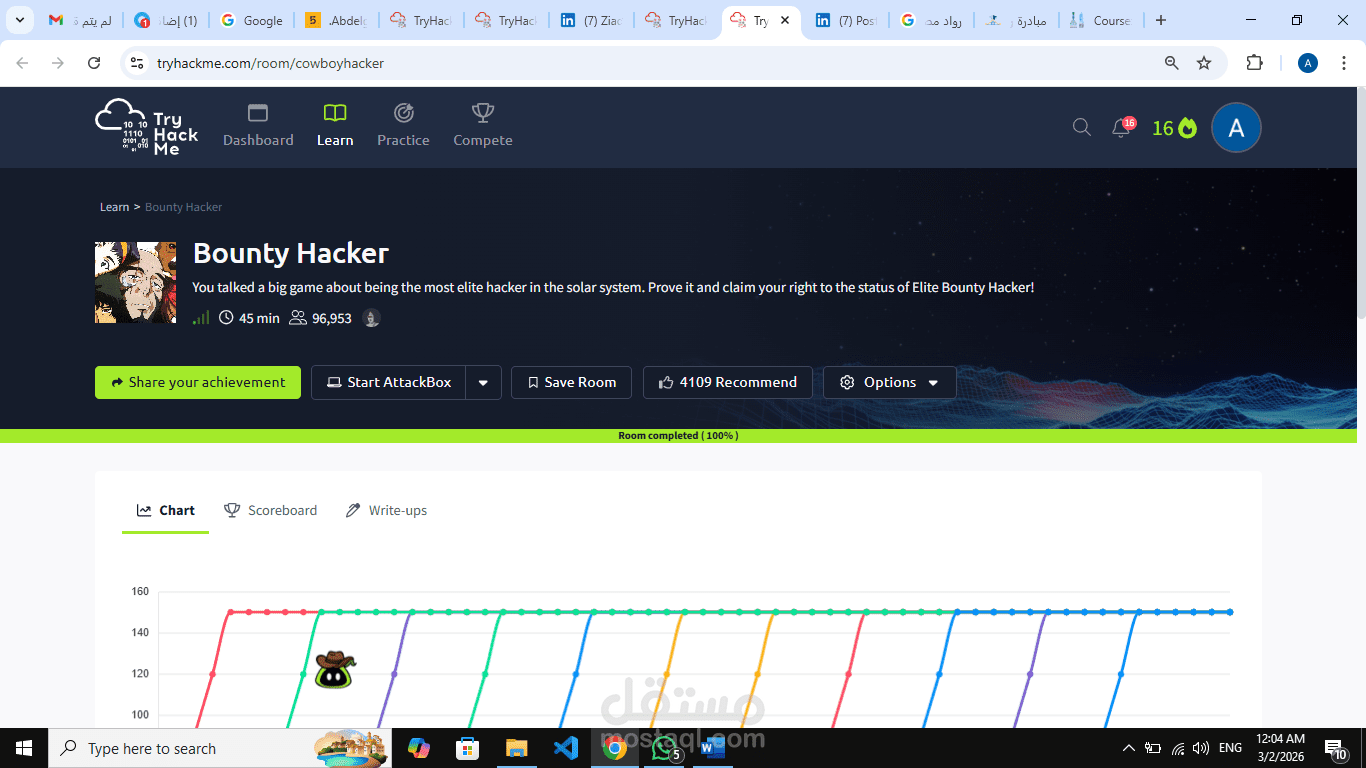Click the zoom magnifier in address bar
This screenshot has width=1366, height=768.
pos(1172,63)
